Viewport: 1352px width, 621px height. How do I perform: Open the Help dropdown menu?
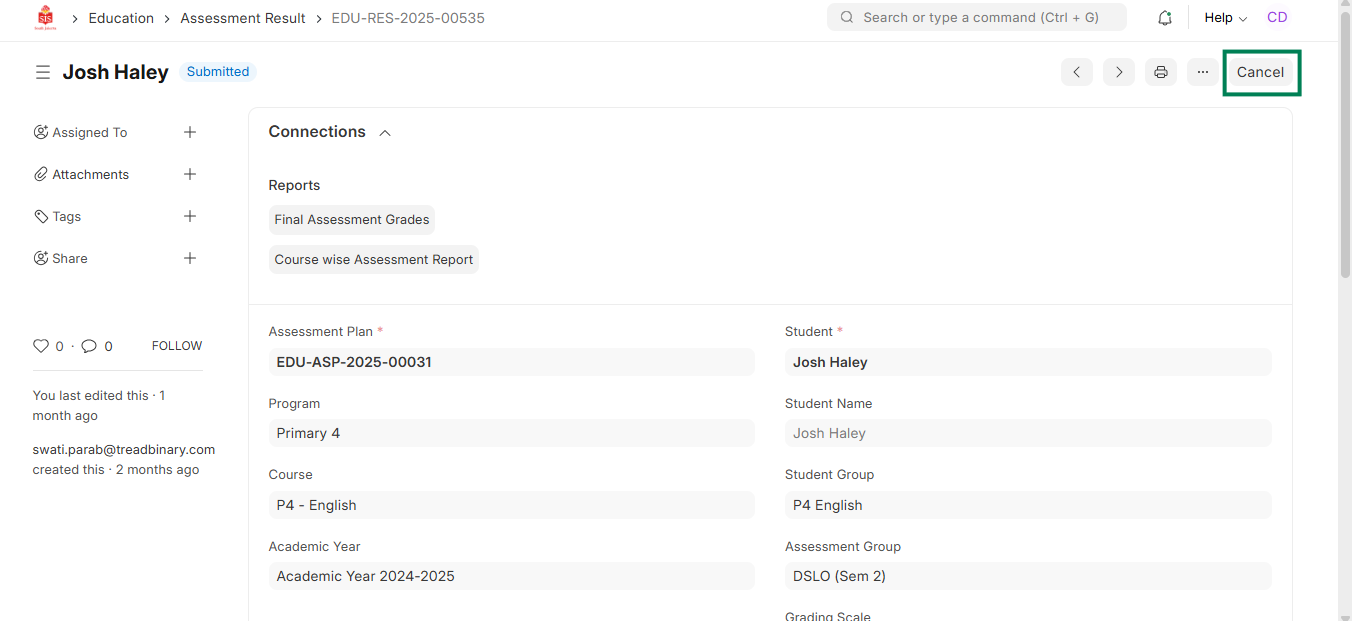pos(1225,18)
